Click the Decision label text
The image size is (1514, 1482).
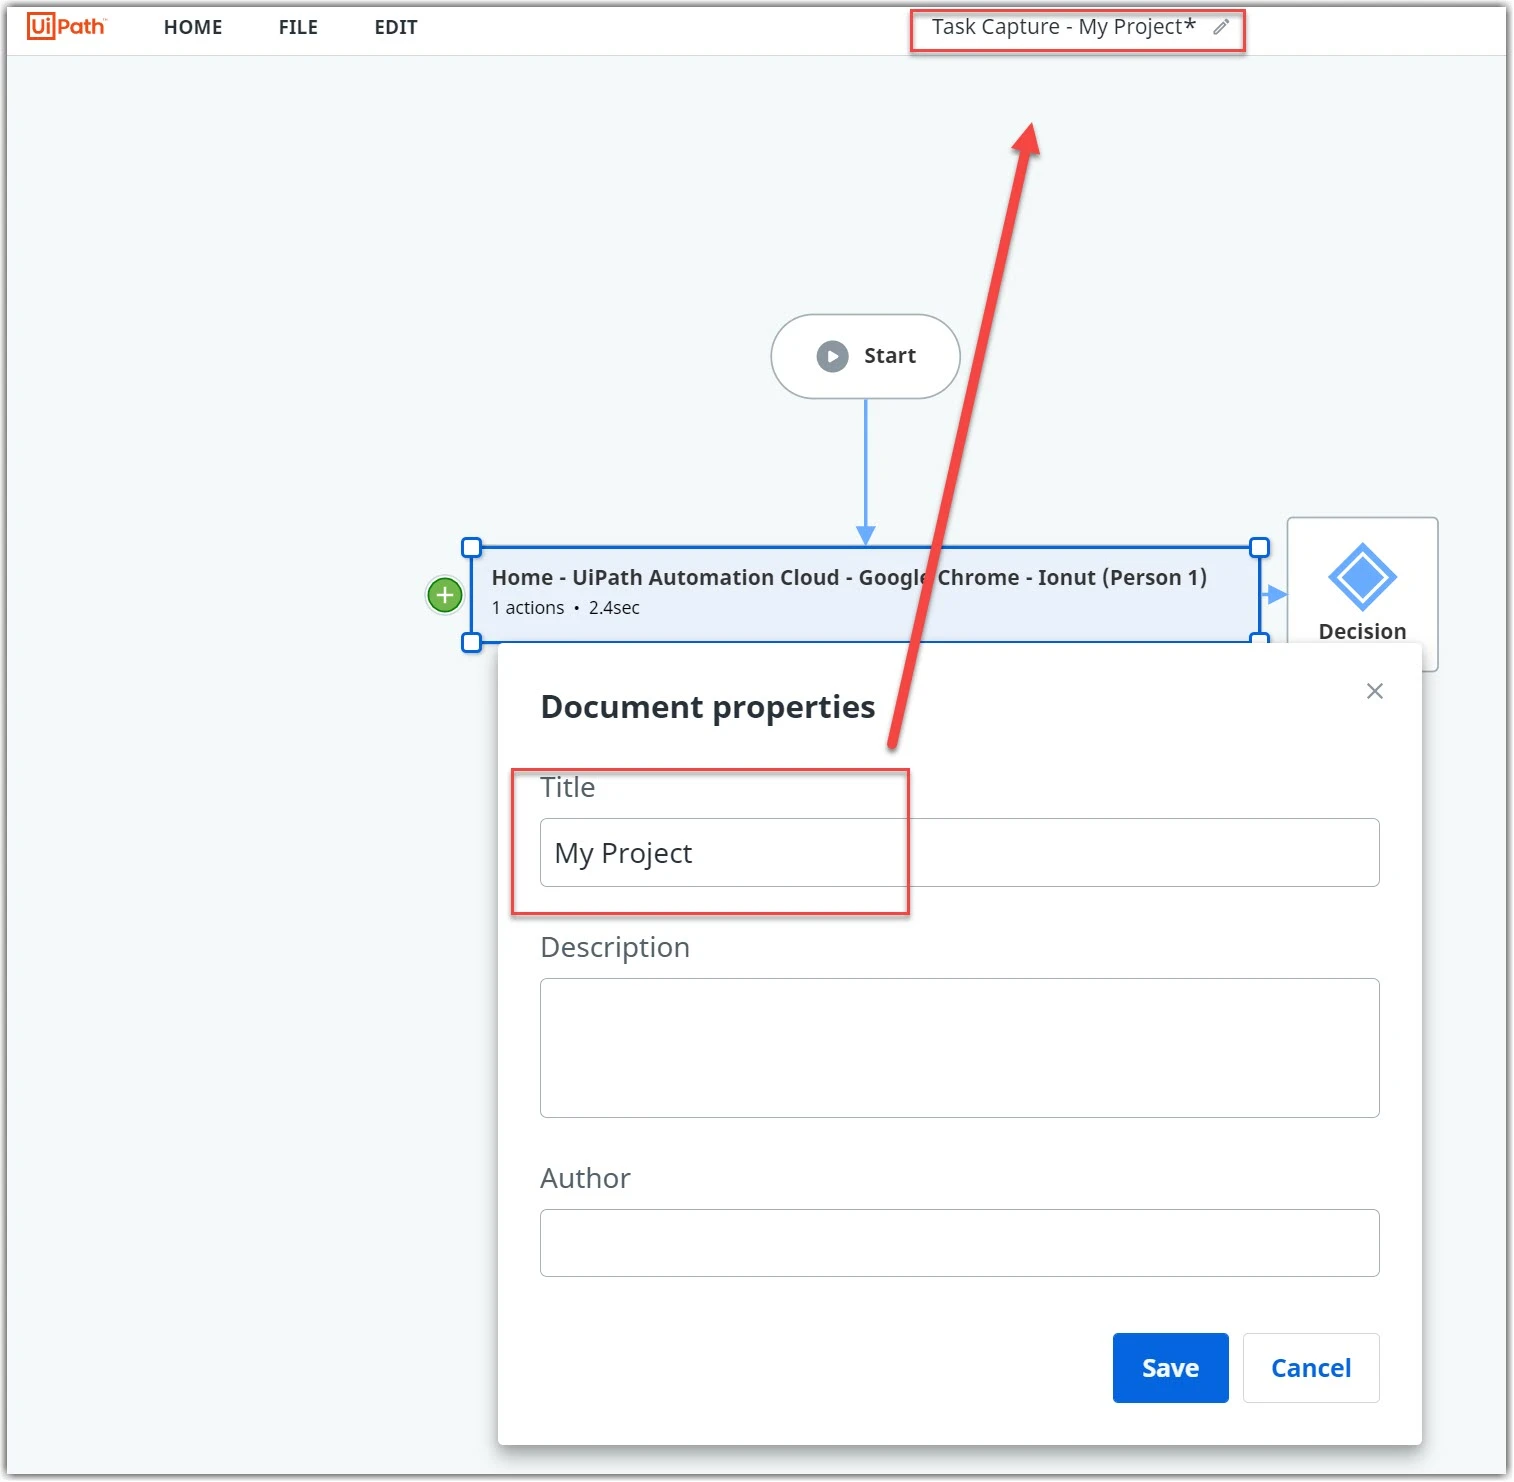(1362, 631)
